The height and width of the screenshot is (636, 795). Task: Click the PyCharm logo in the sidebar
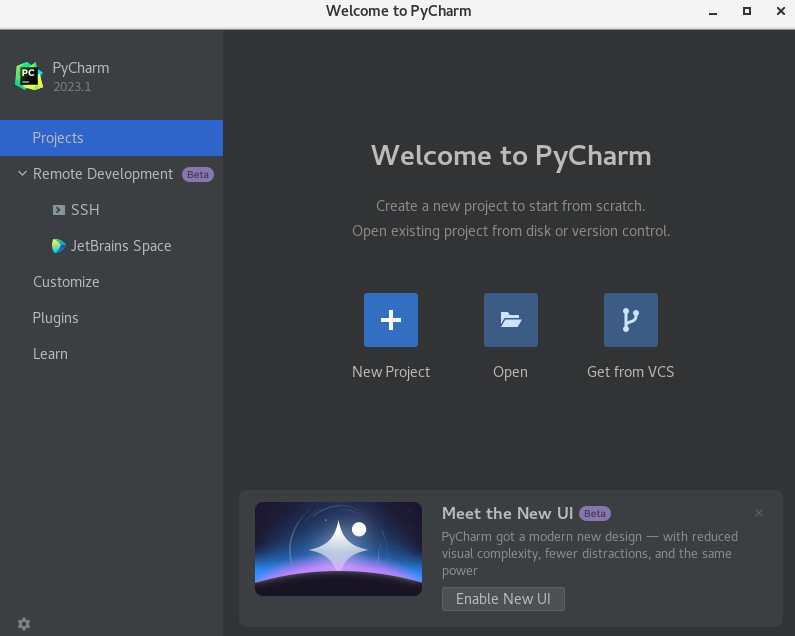pos(29,76)
